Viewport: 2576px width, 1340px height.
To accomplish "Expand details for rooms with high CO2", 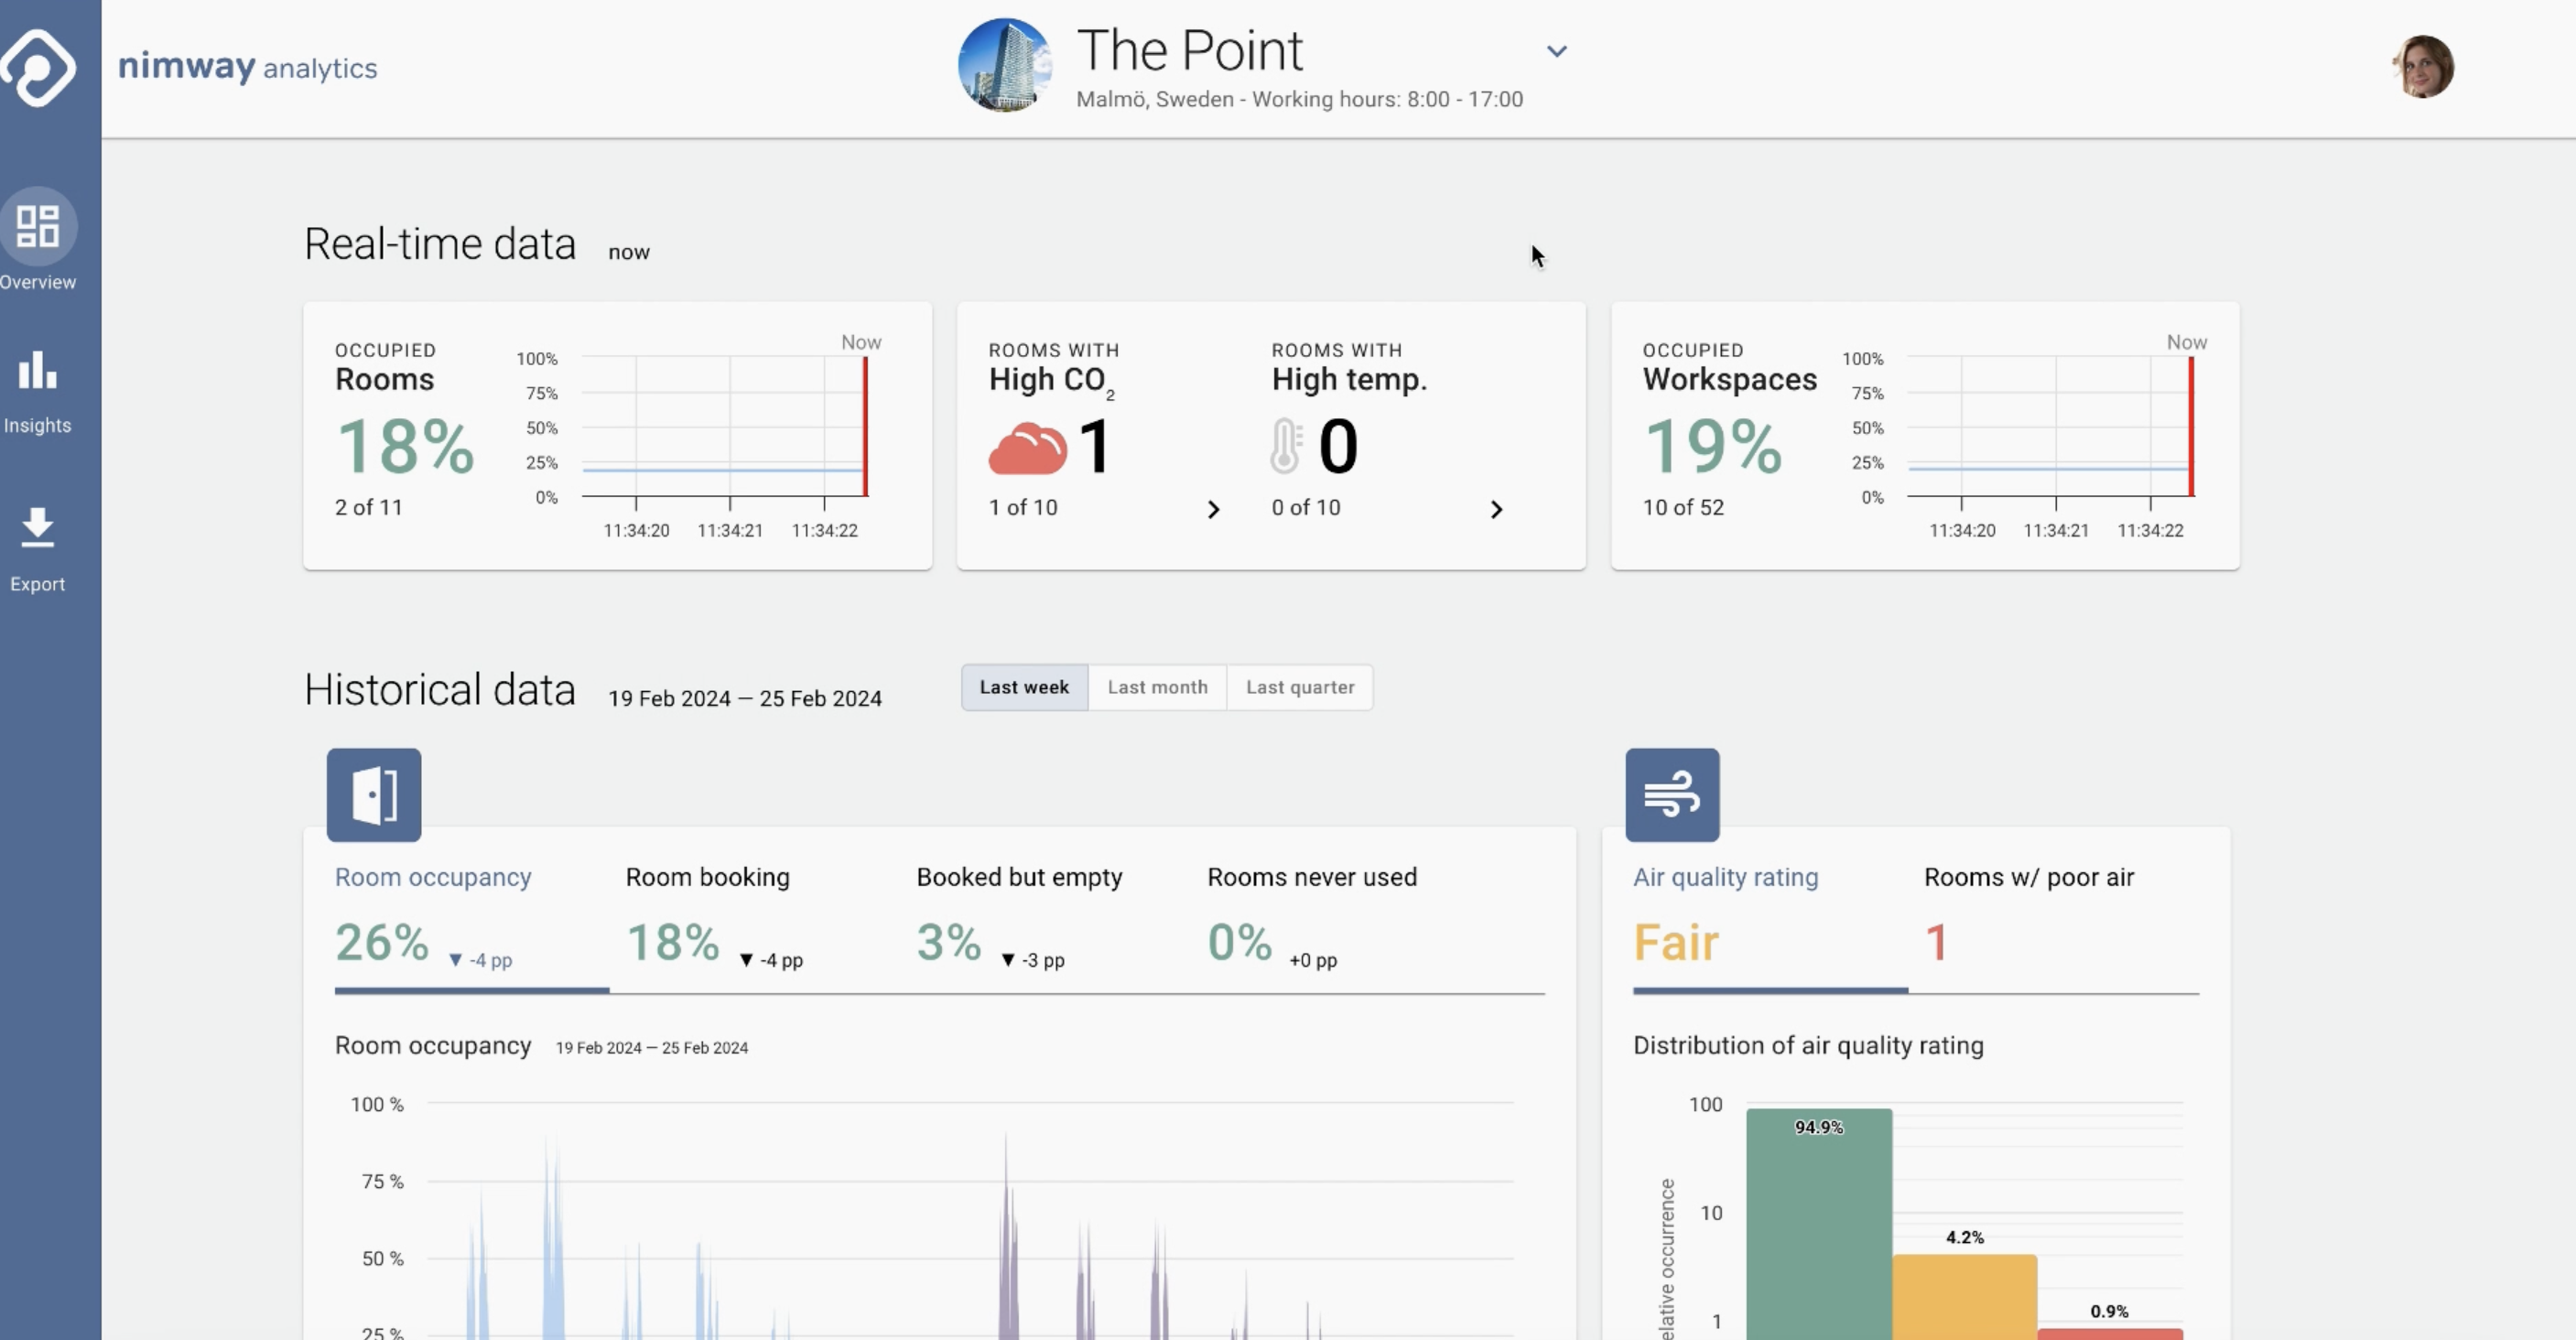I will 1213,509.
